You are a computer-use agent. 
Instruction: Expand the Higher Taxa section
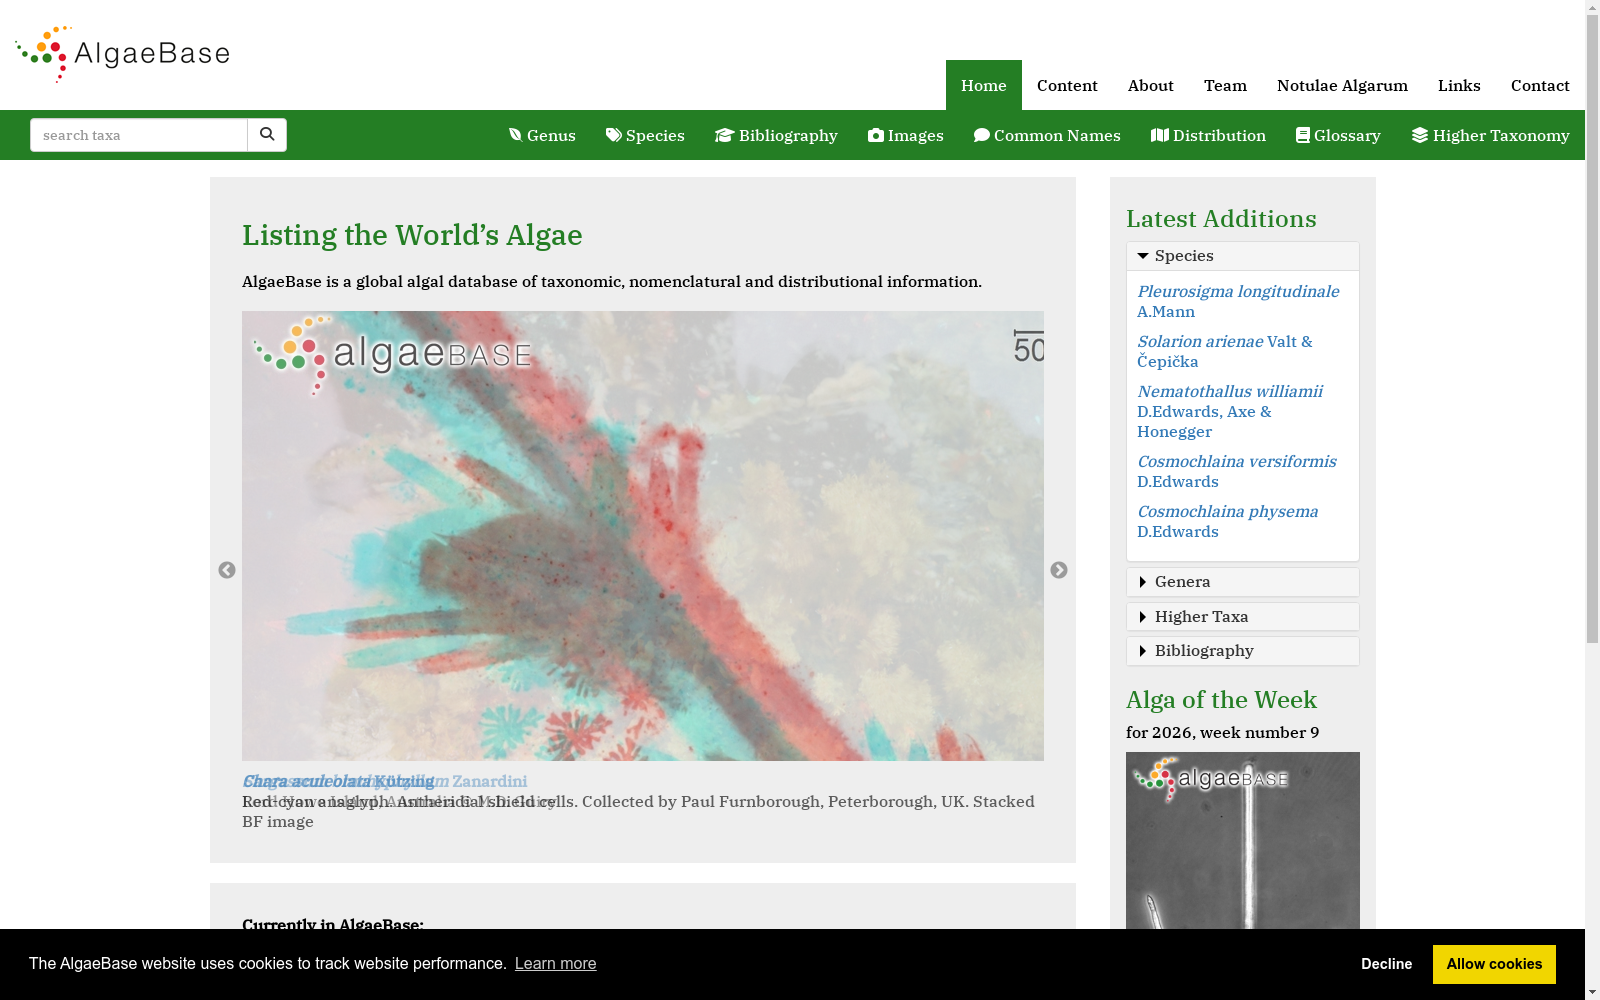click(1243, 617)
